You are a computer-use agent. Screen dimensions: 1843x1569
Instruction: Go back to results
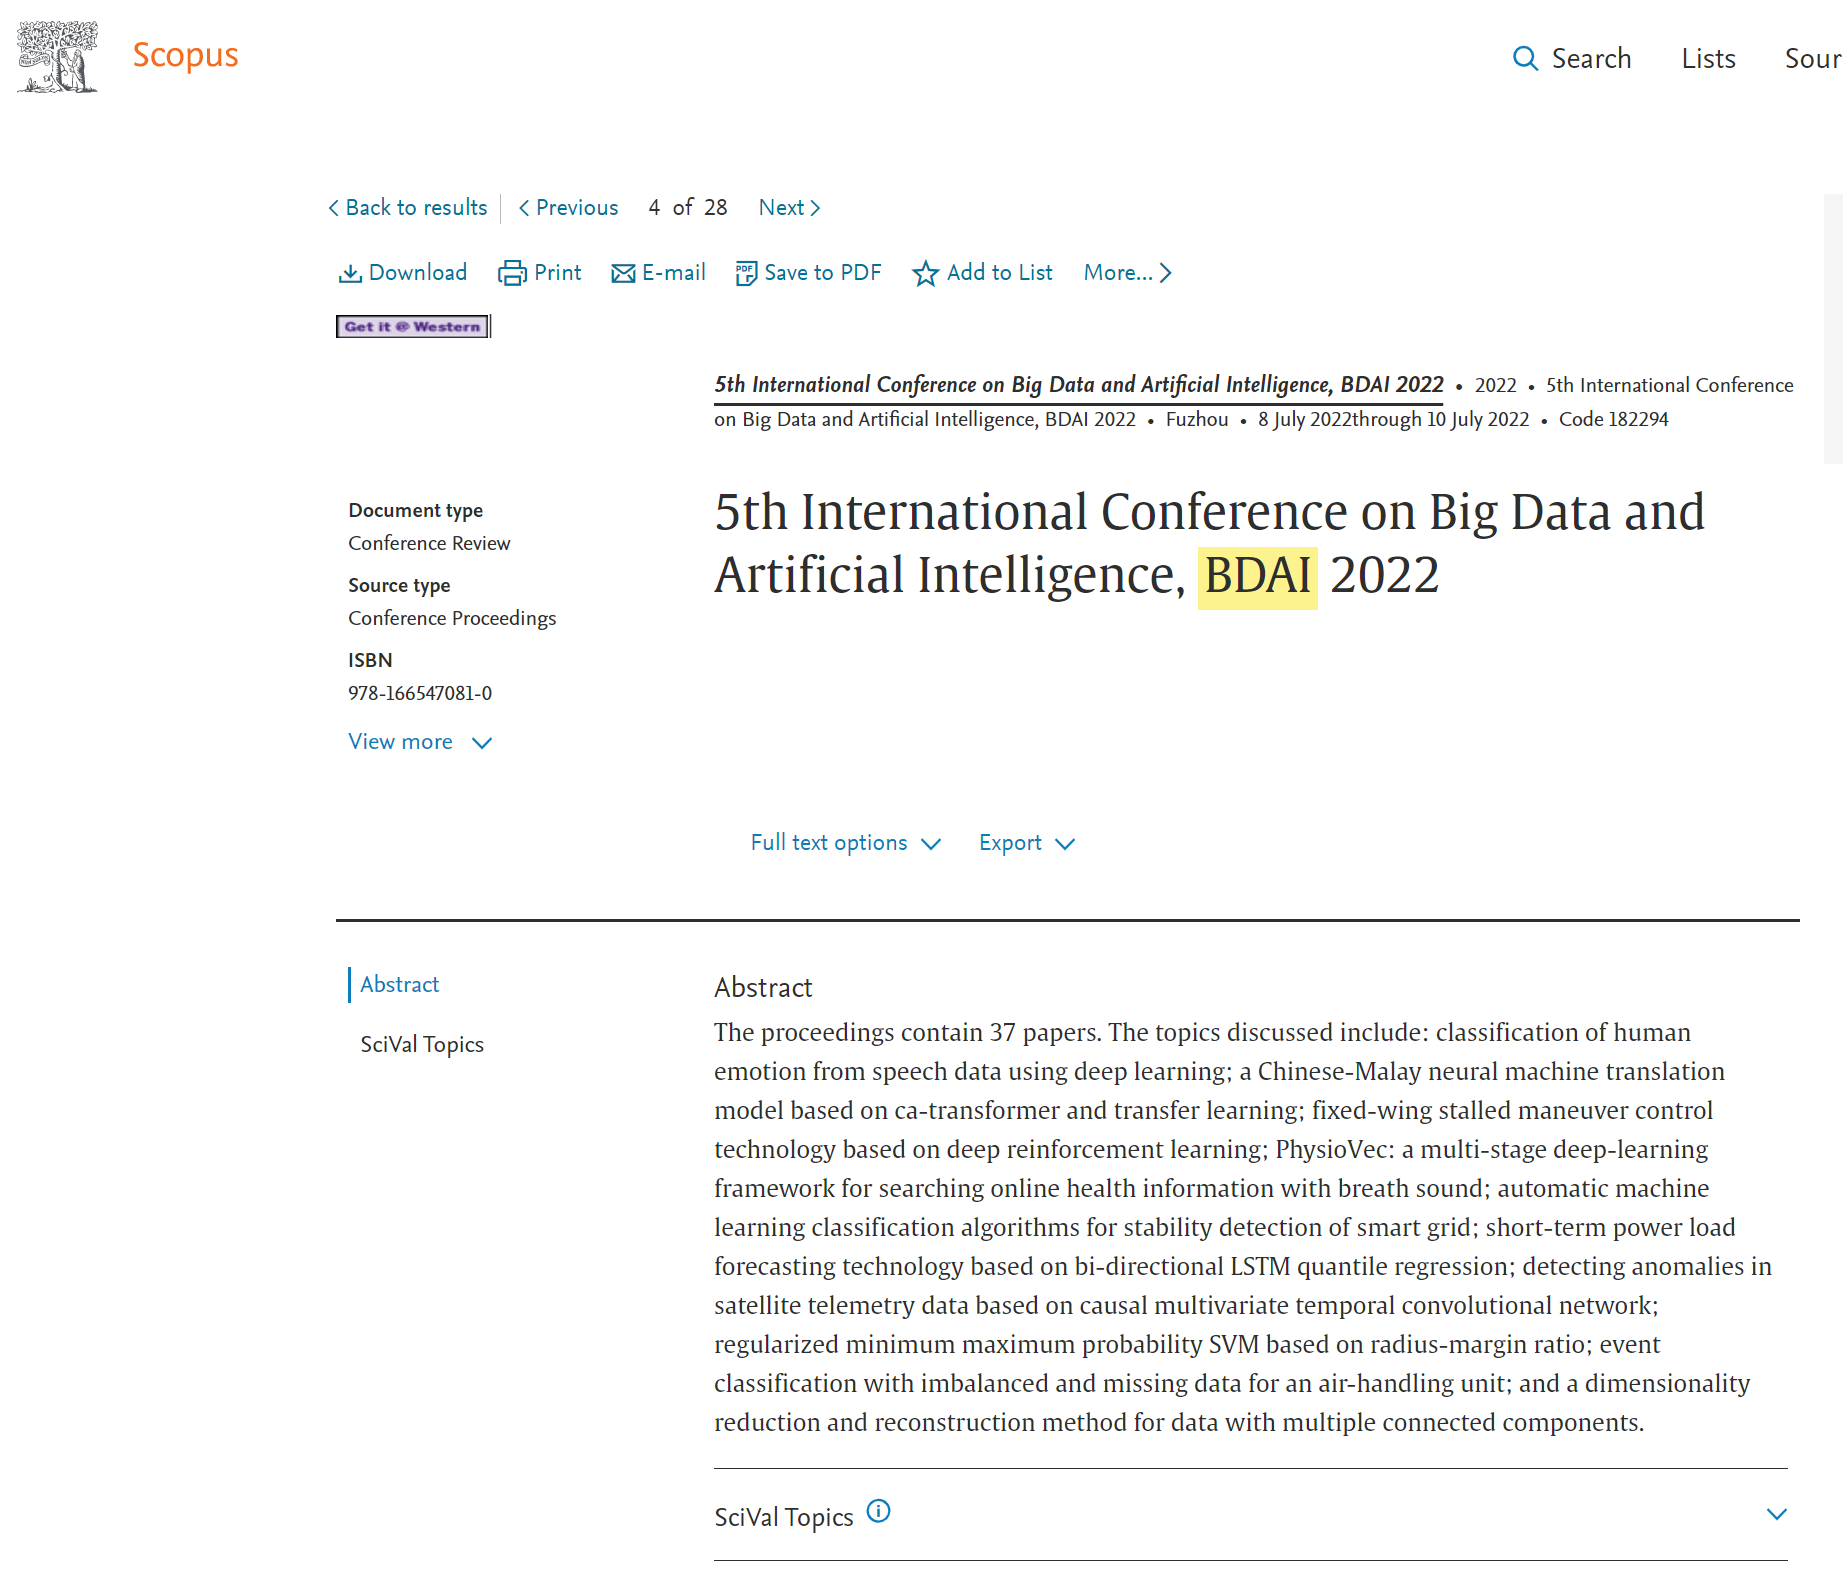[x=408, y=208]
